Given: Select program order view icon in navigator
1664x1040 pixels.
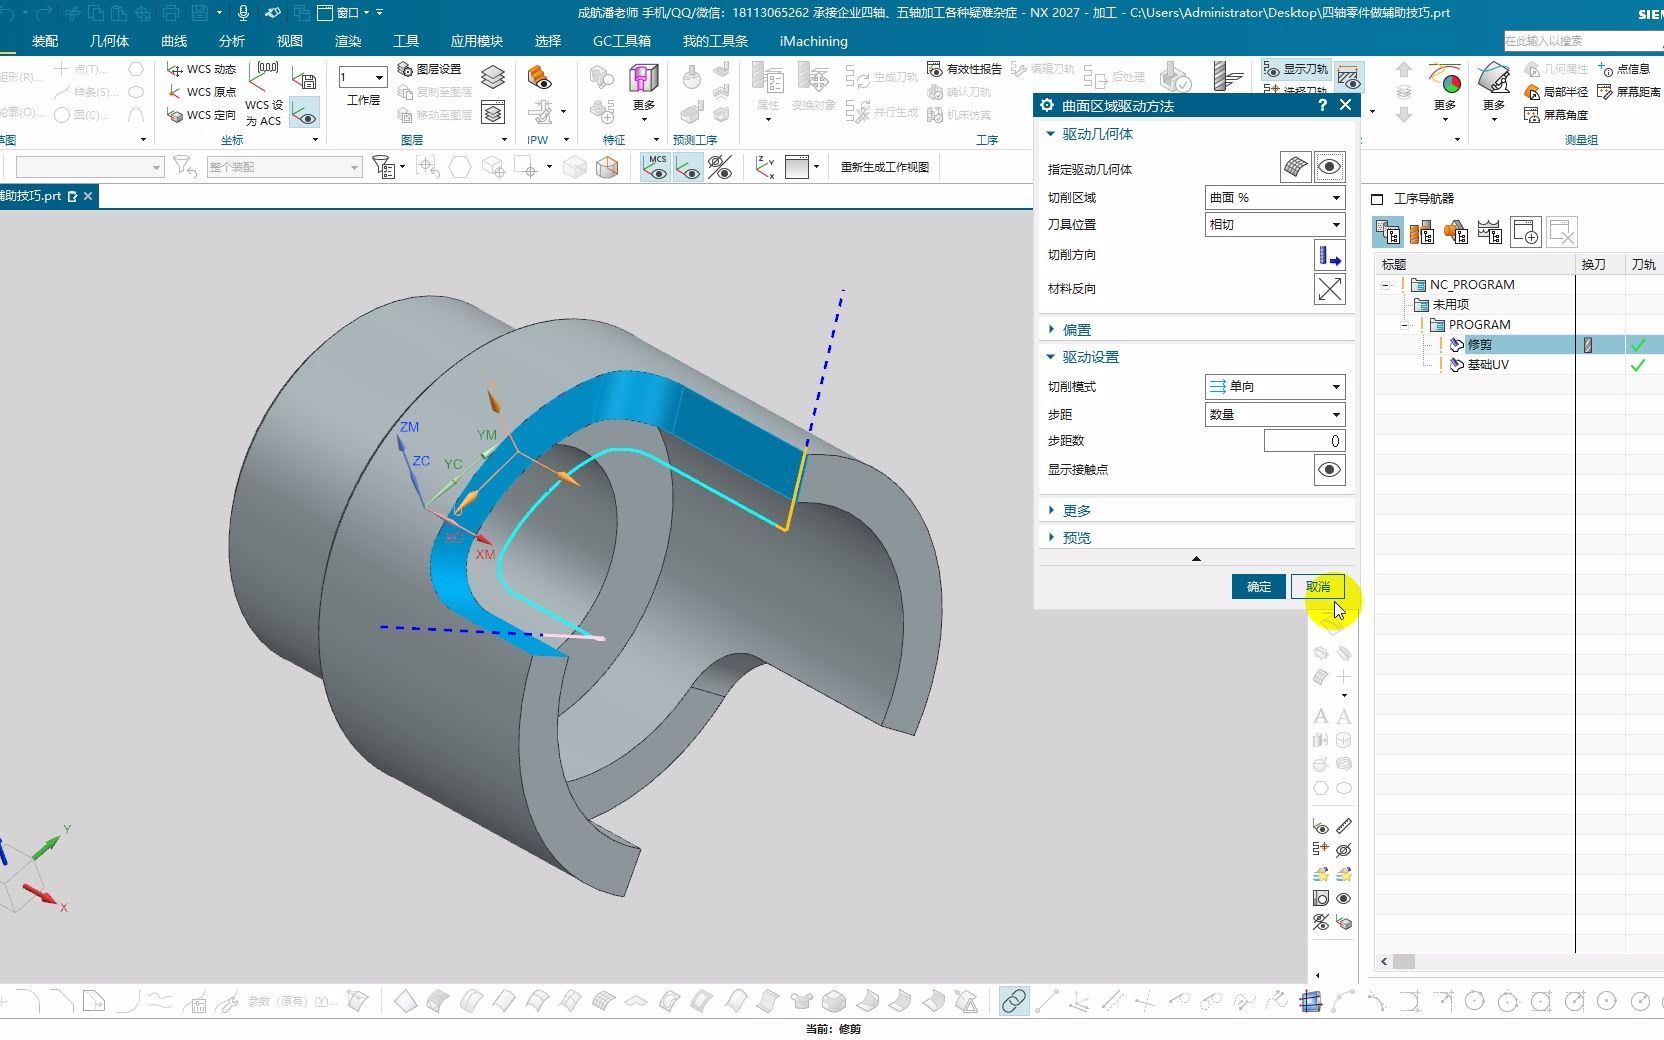Looking at the screenshot, I should pos(1388,232).
